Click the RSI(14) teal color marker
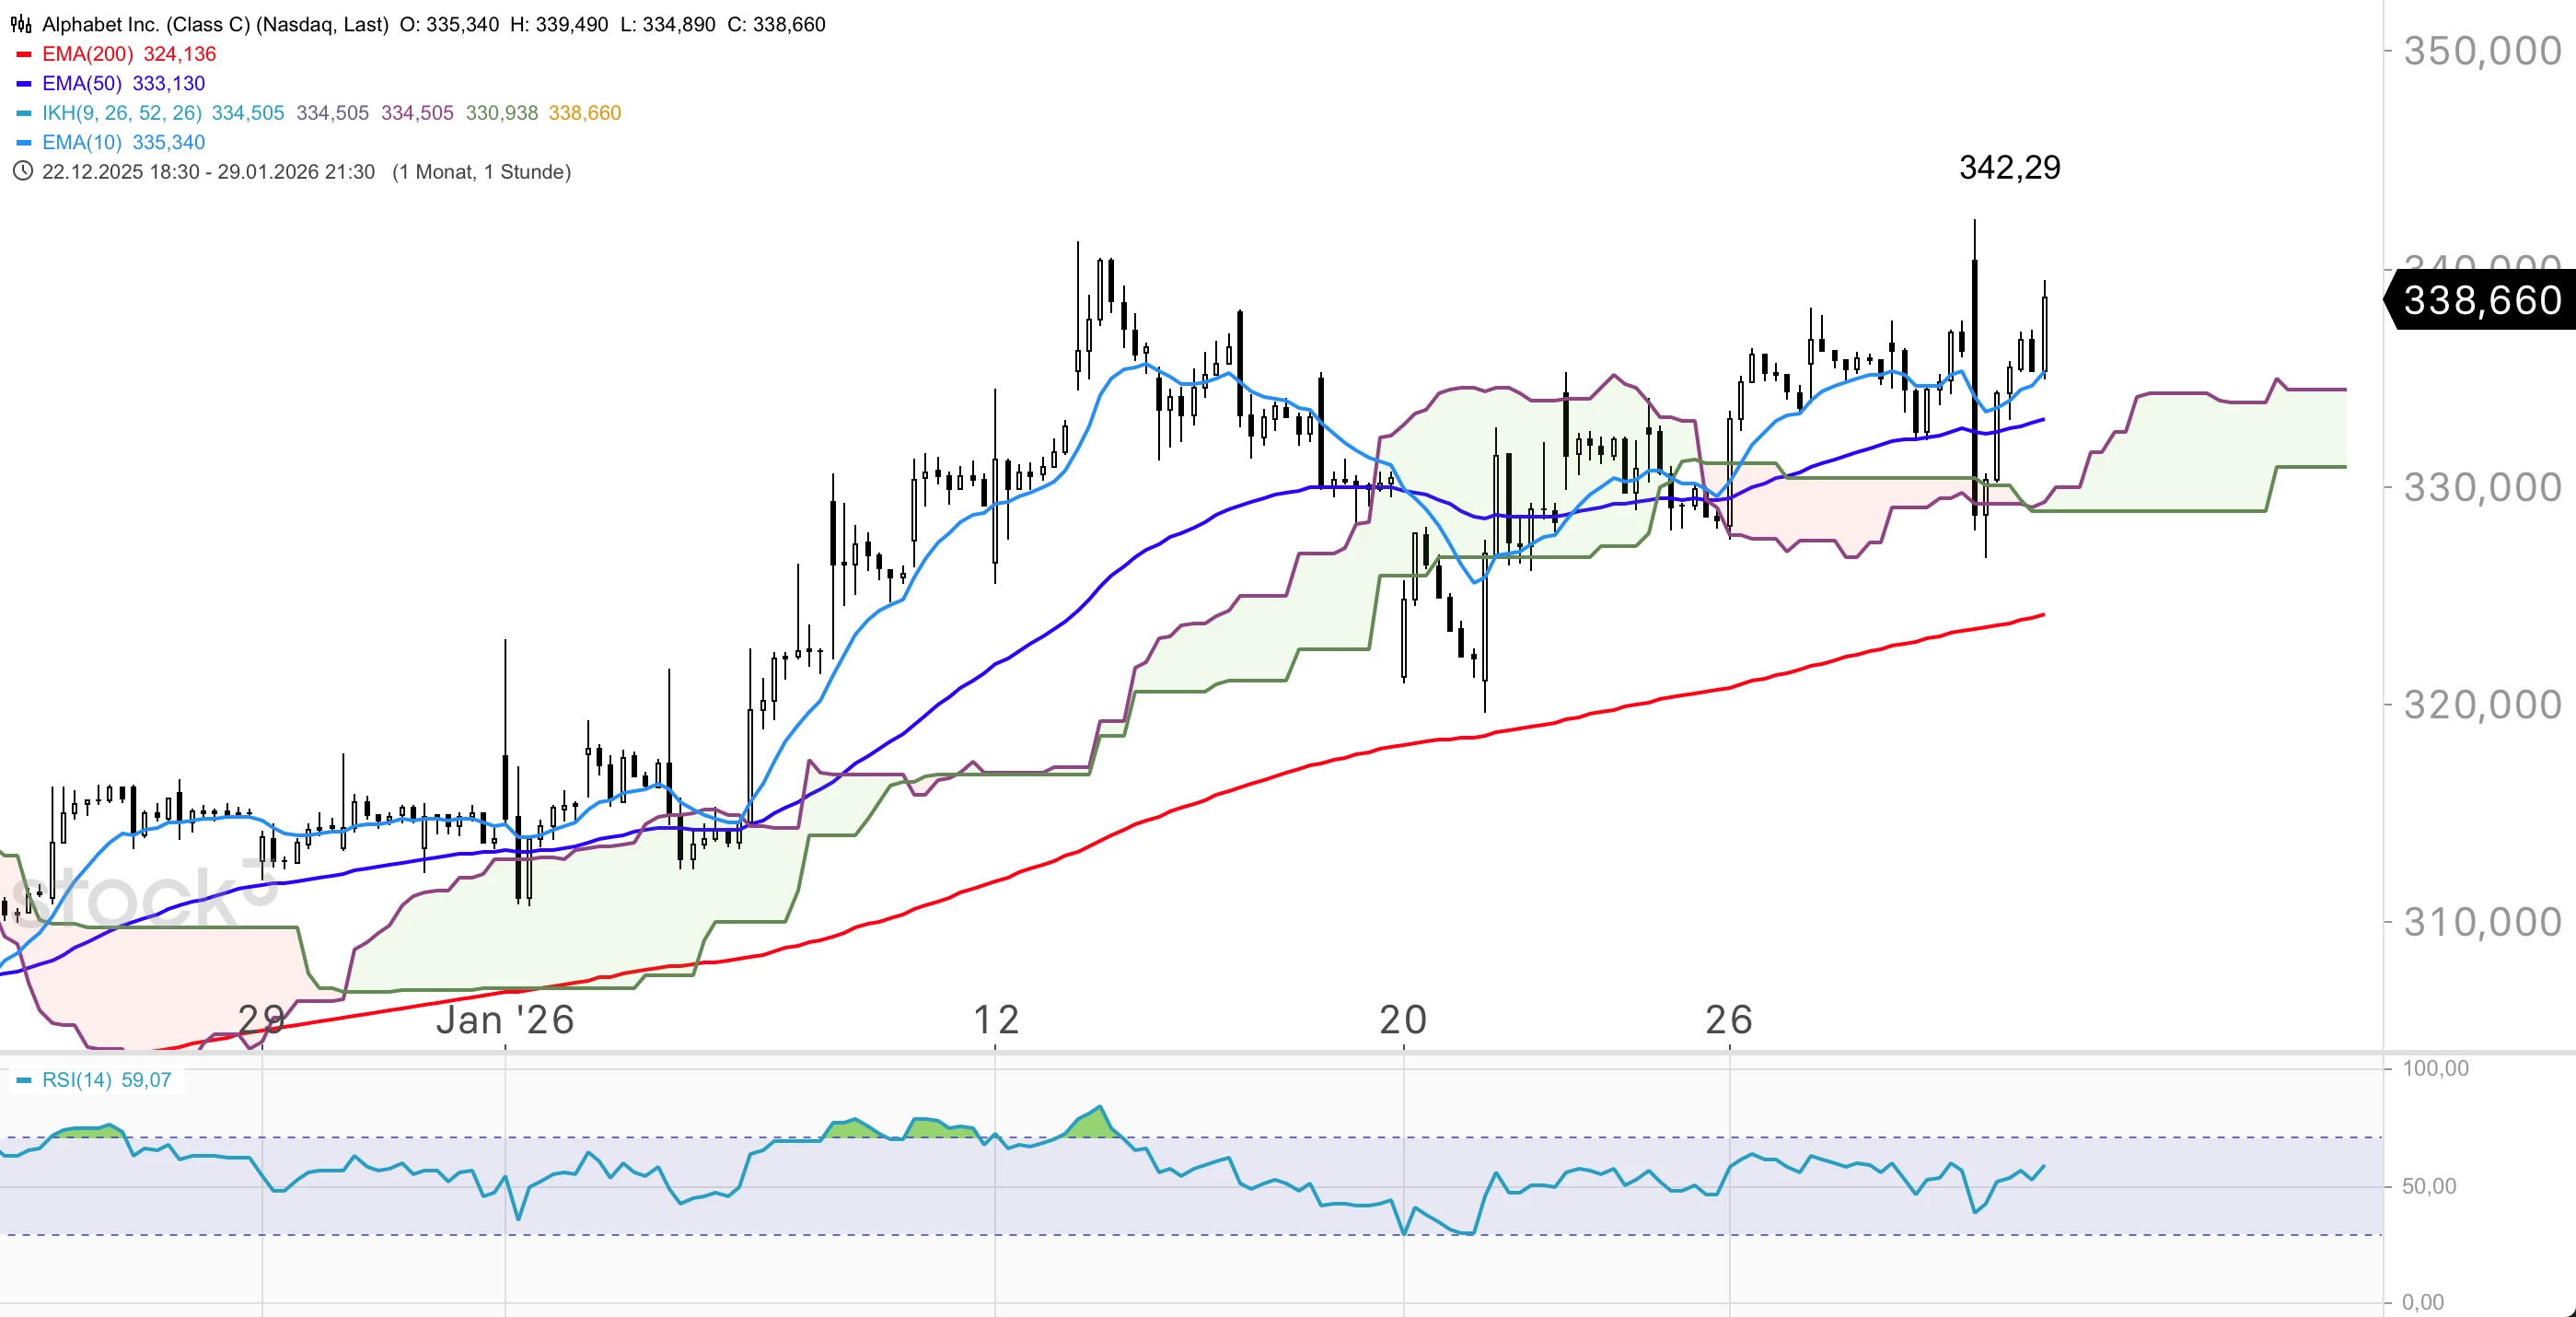Image resolution: width=2576 pixels, height=1317 pixels. click(x=24, y=1080)
